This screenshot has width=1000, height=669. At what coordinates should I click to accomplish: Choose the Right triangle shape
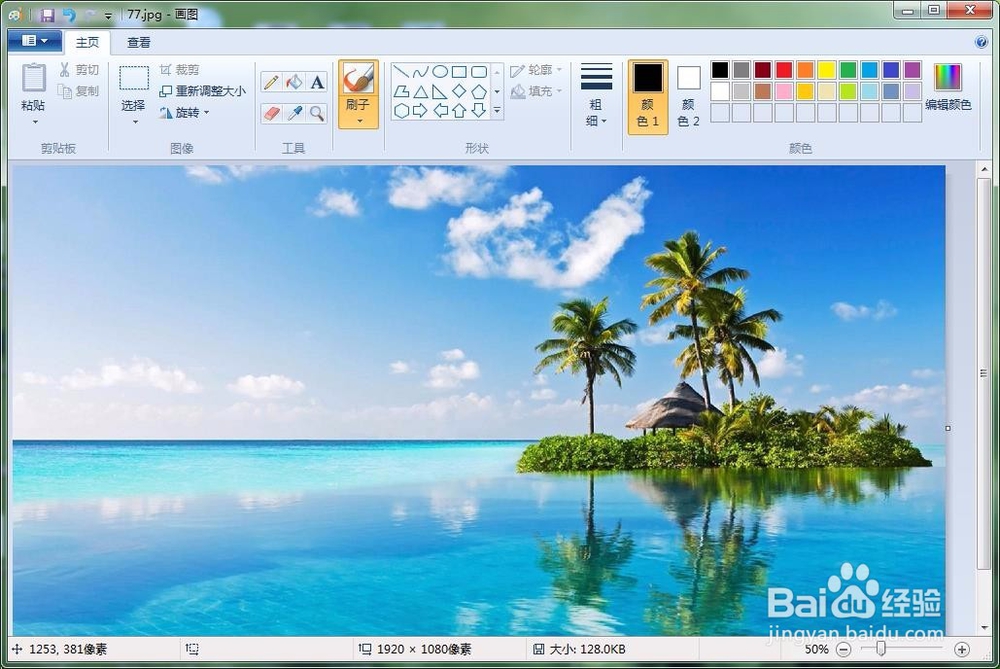[x=440, y=91]
